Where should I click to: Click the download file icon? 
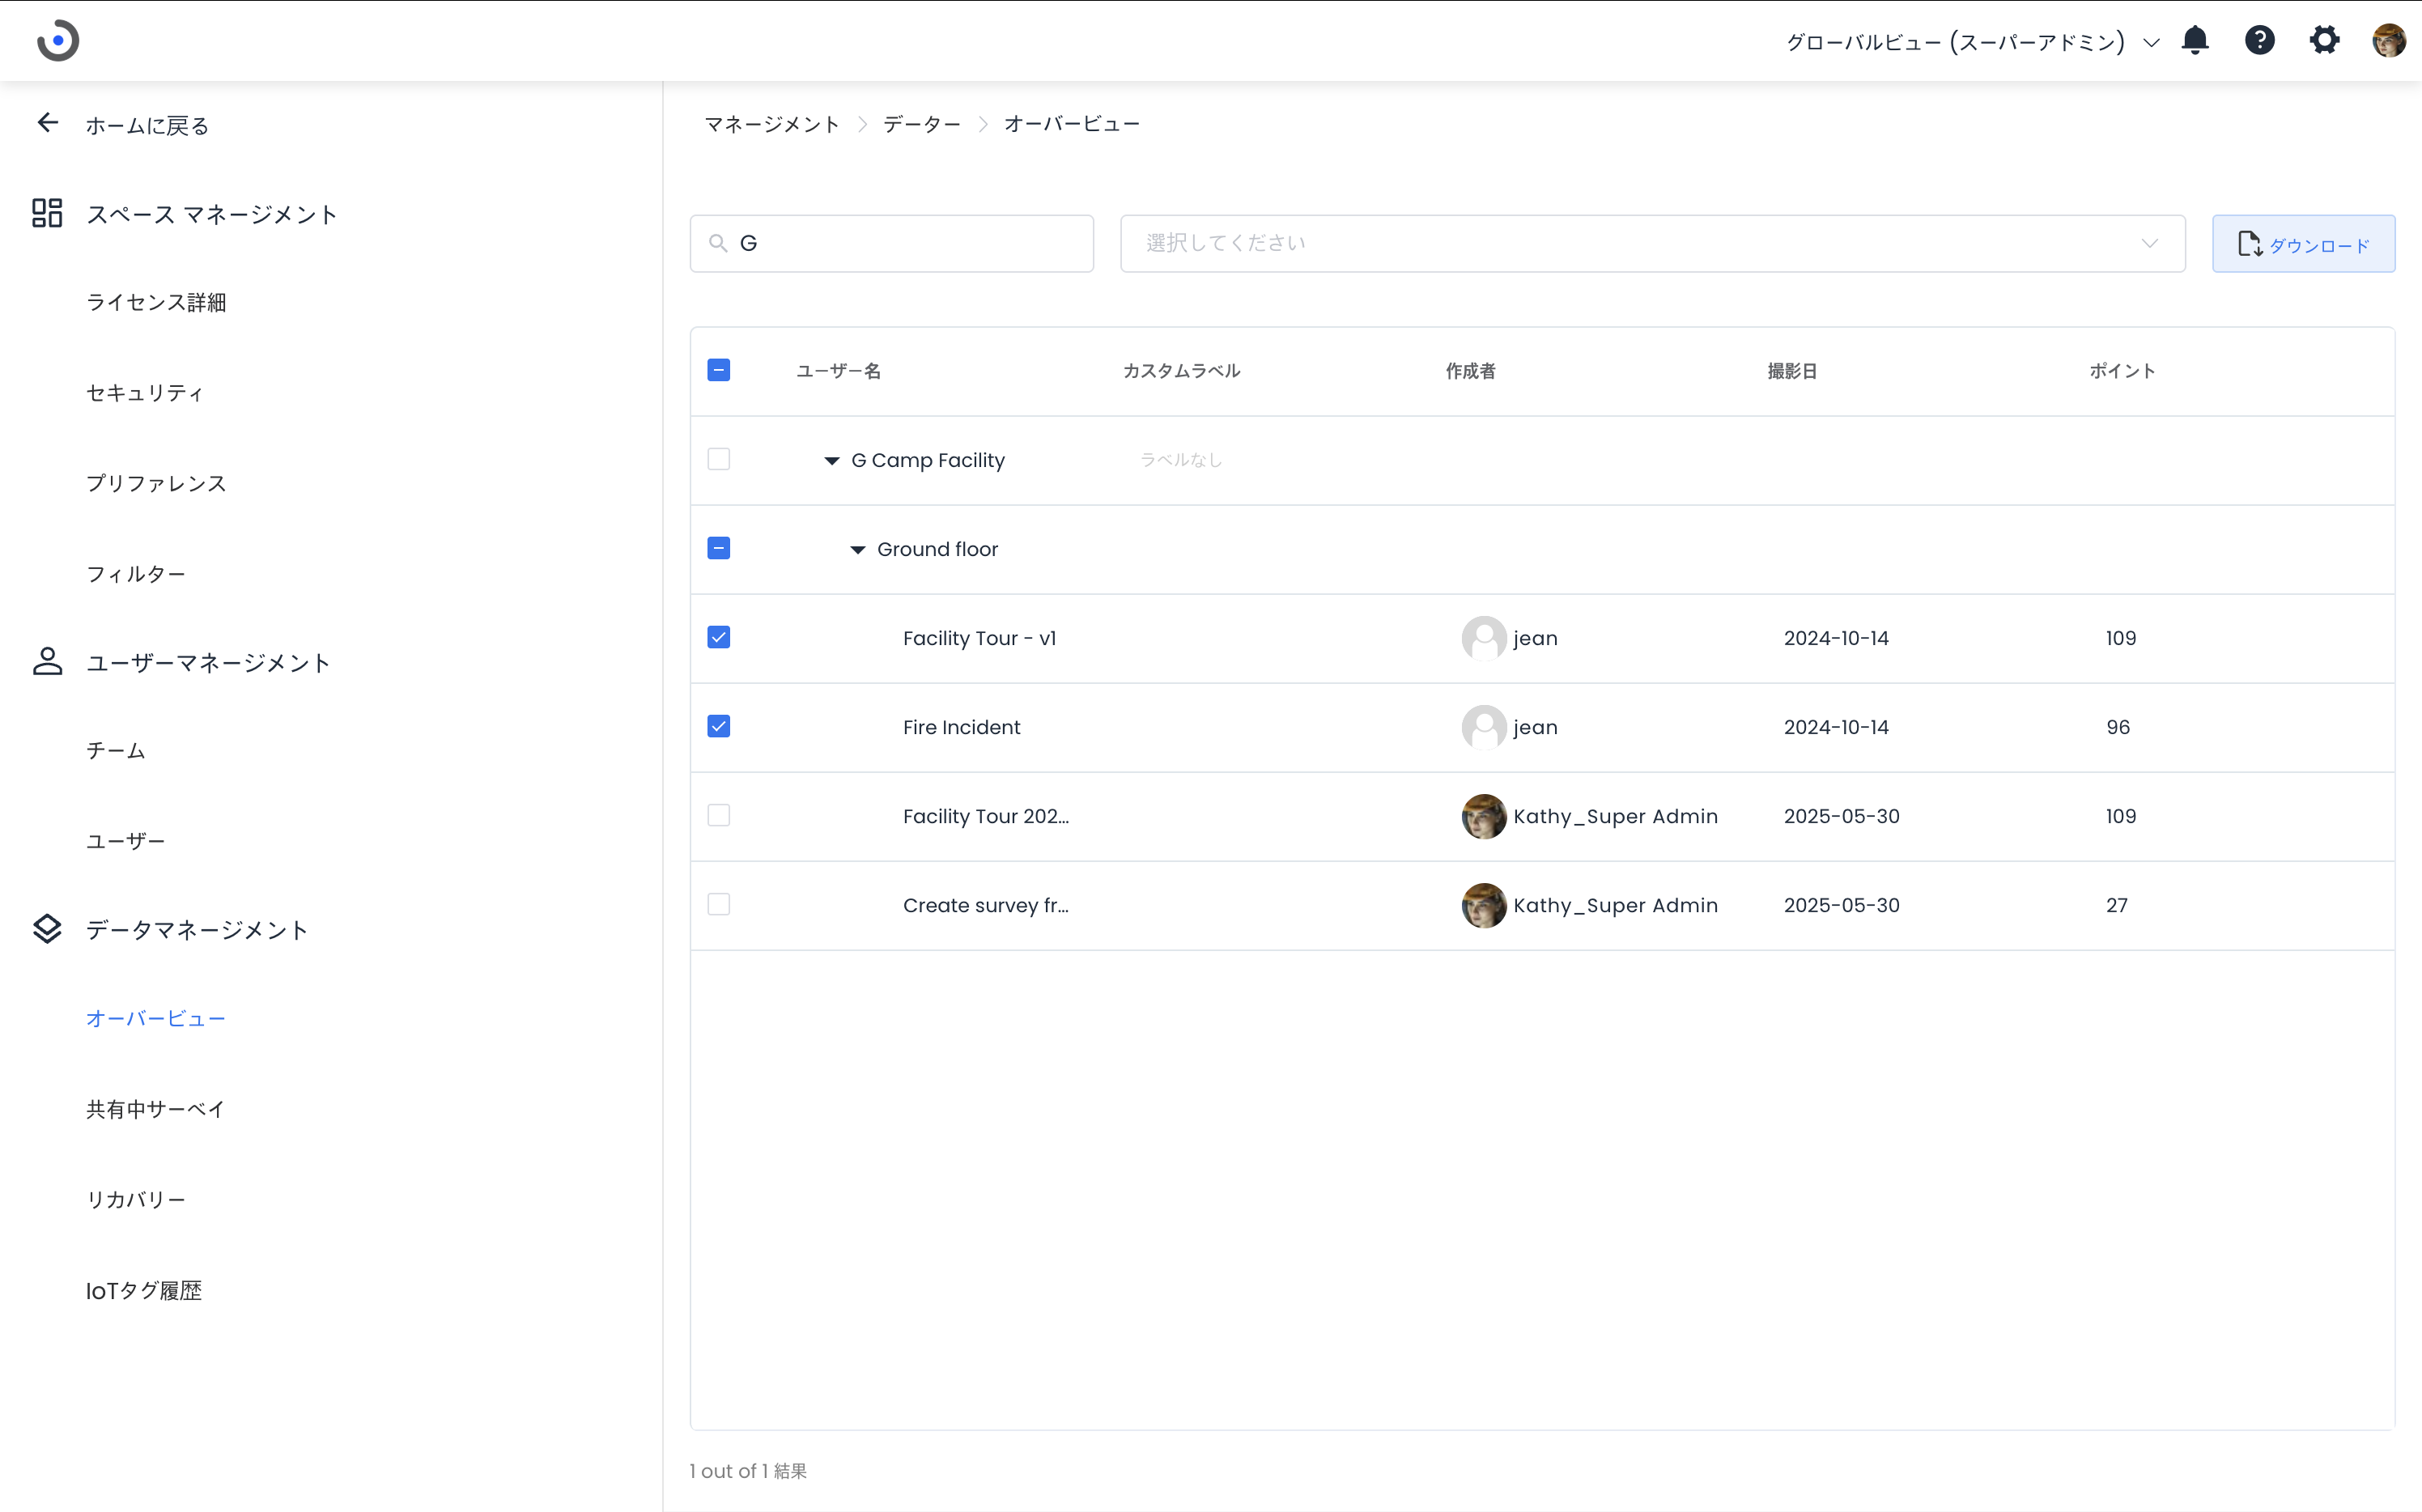tap(2250, 244)
